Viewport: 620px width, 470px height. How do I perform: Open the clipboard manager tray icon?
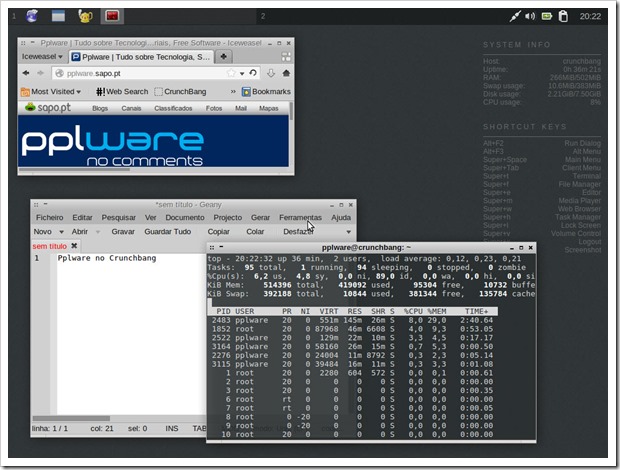pyautogui.click(x=563, y=16)
